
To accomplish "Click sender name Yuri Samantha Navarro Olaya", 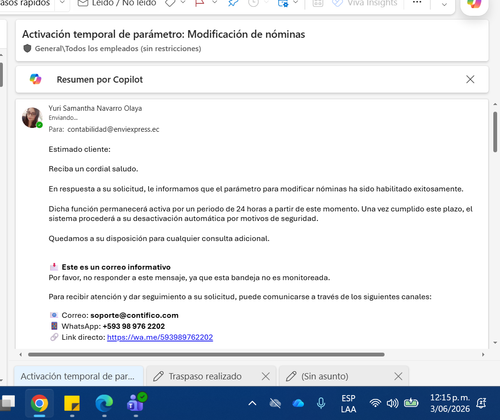I will click(95, 108).
